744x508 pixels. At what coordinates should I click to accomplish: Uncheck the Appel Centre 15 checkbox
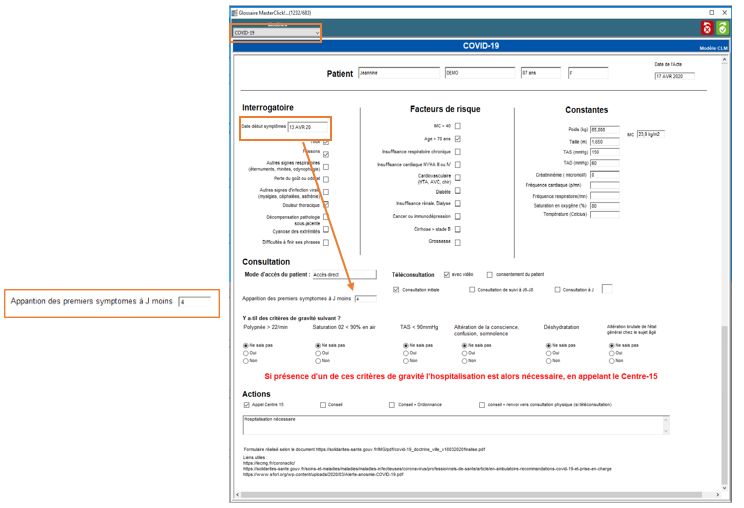tap(247, 405)
